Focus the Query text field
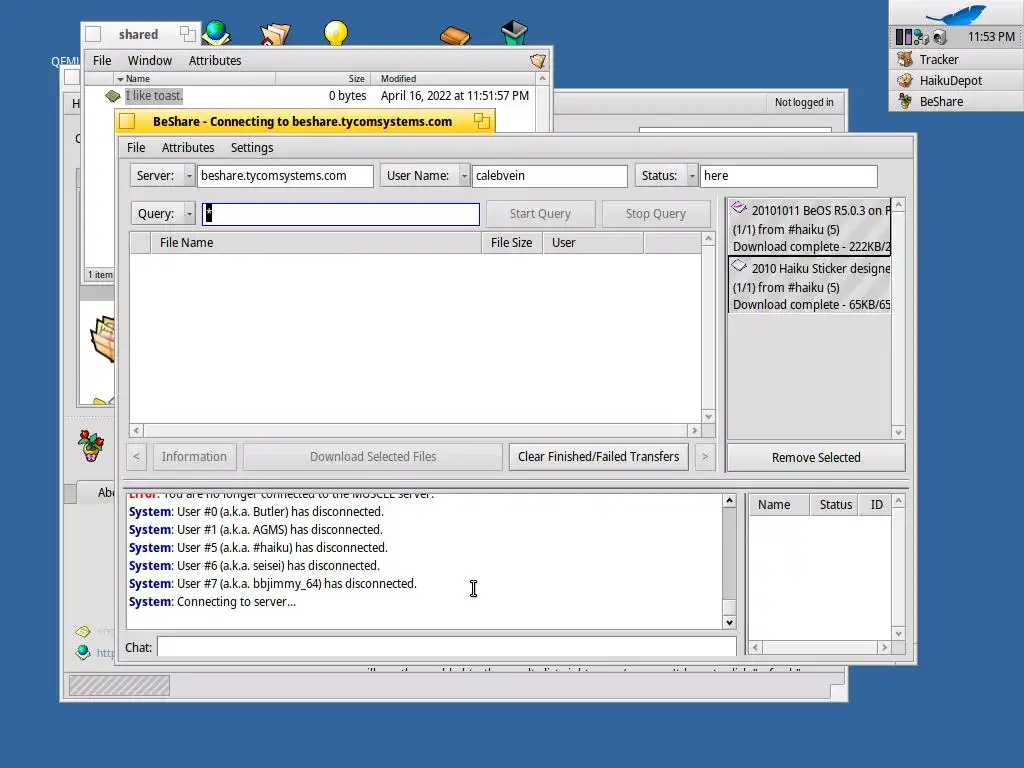The height and width of the screenshot is (768, 1024). click(x=341, y=214)
